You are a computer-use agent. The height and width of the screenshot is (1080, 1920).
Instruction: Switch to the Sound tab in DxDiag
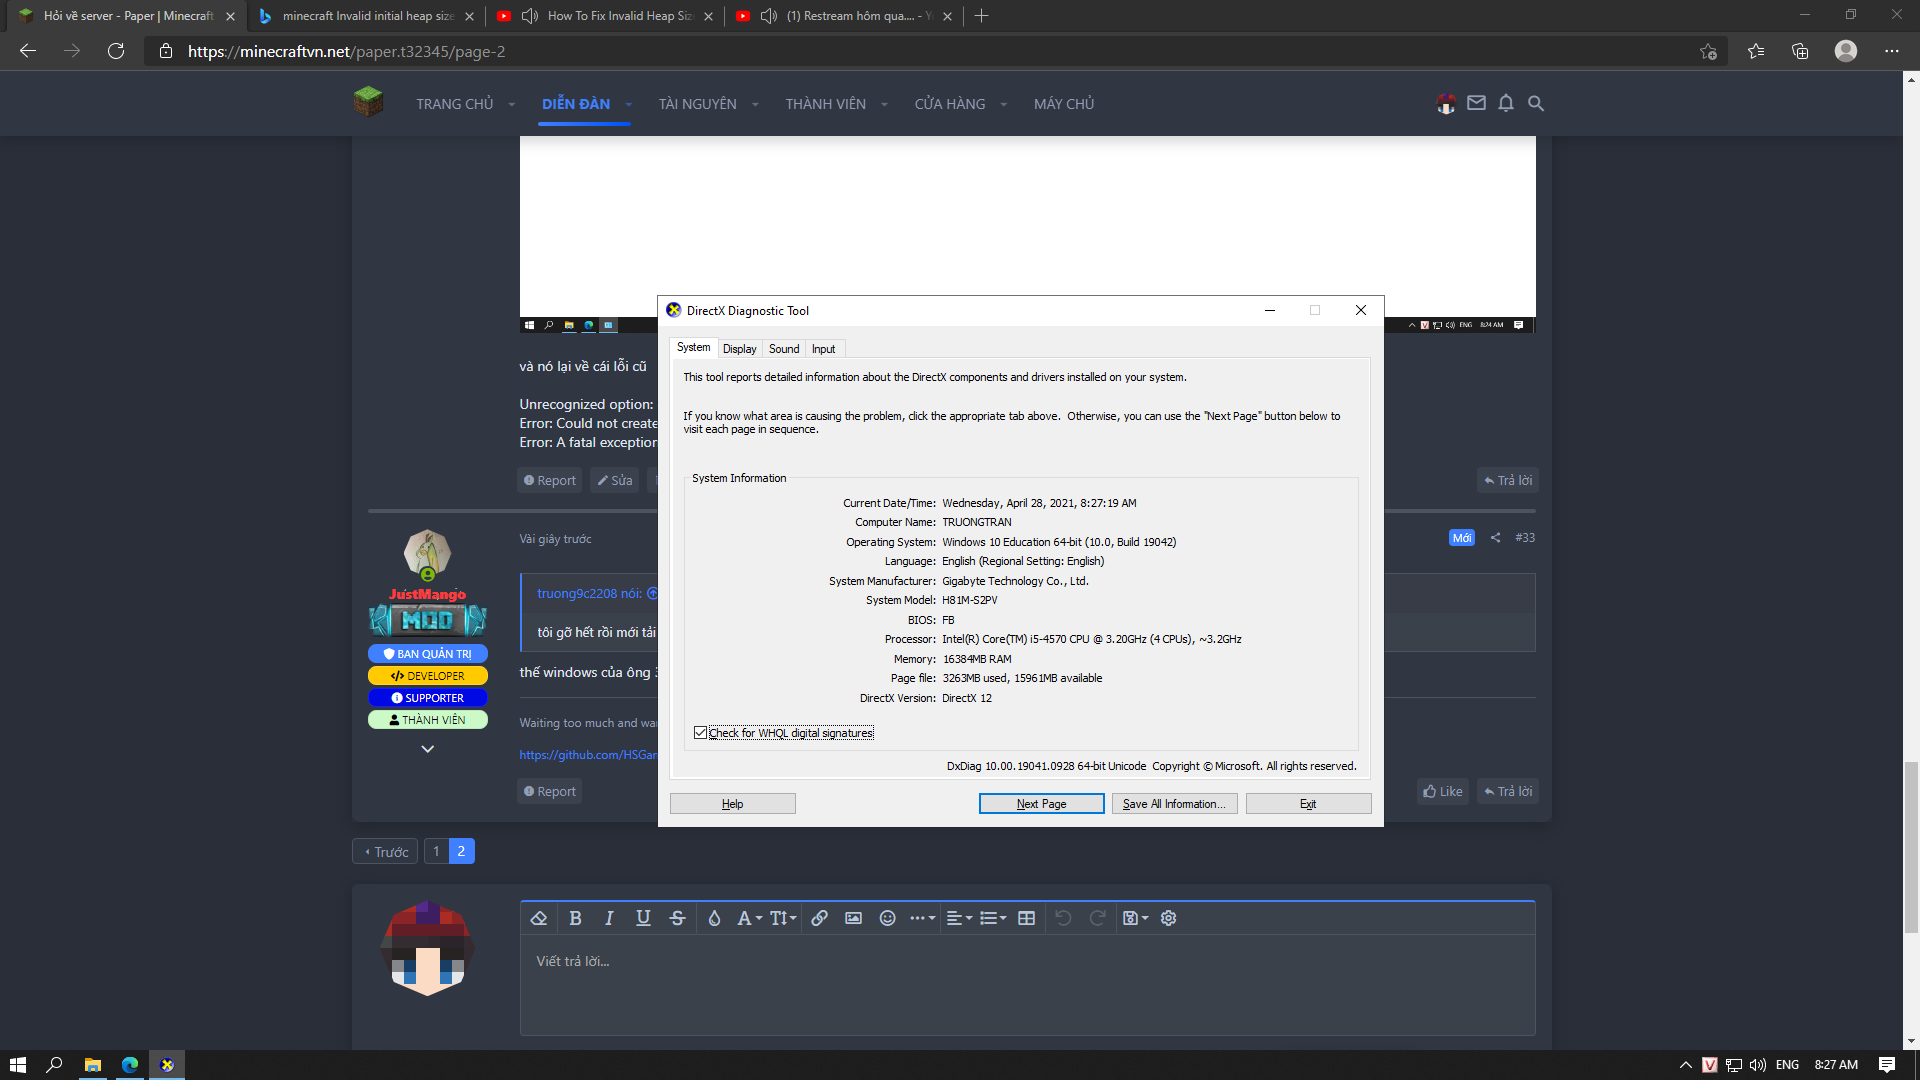pyautogui.click(x=784, y=349)
